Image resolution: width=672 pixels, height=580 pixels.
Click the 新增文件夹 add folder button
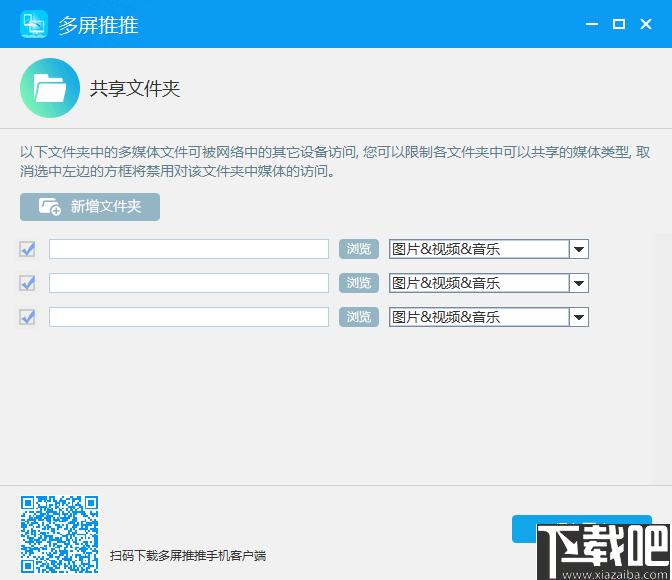[90, 207]
